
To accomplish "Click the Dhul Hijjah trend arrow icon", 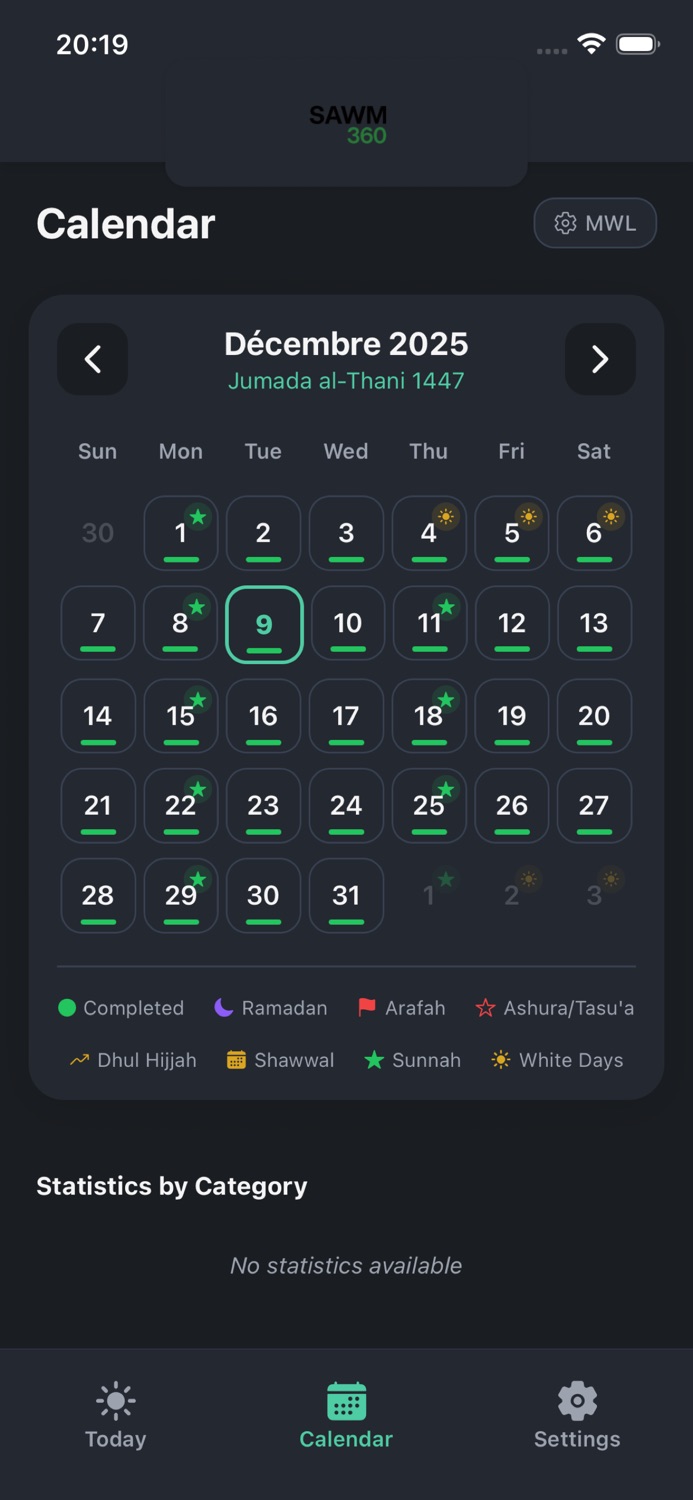I will click(x=79, y=1060).
